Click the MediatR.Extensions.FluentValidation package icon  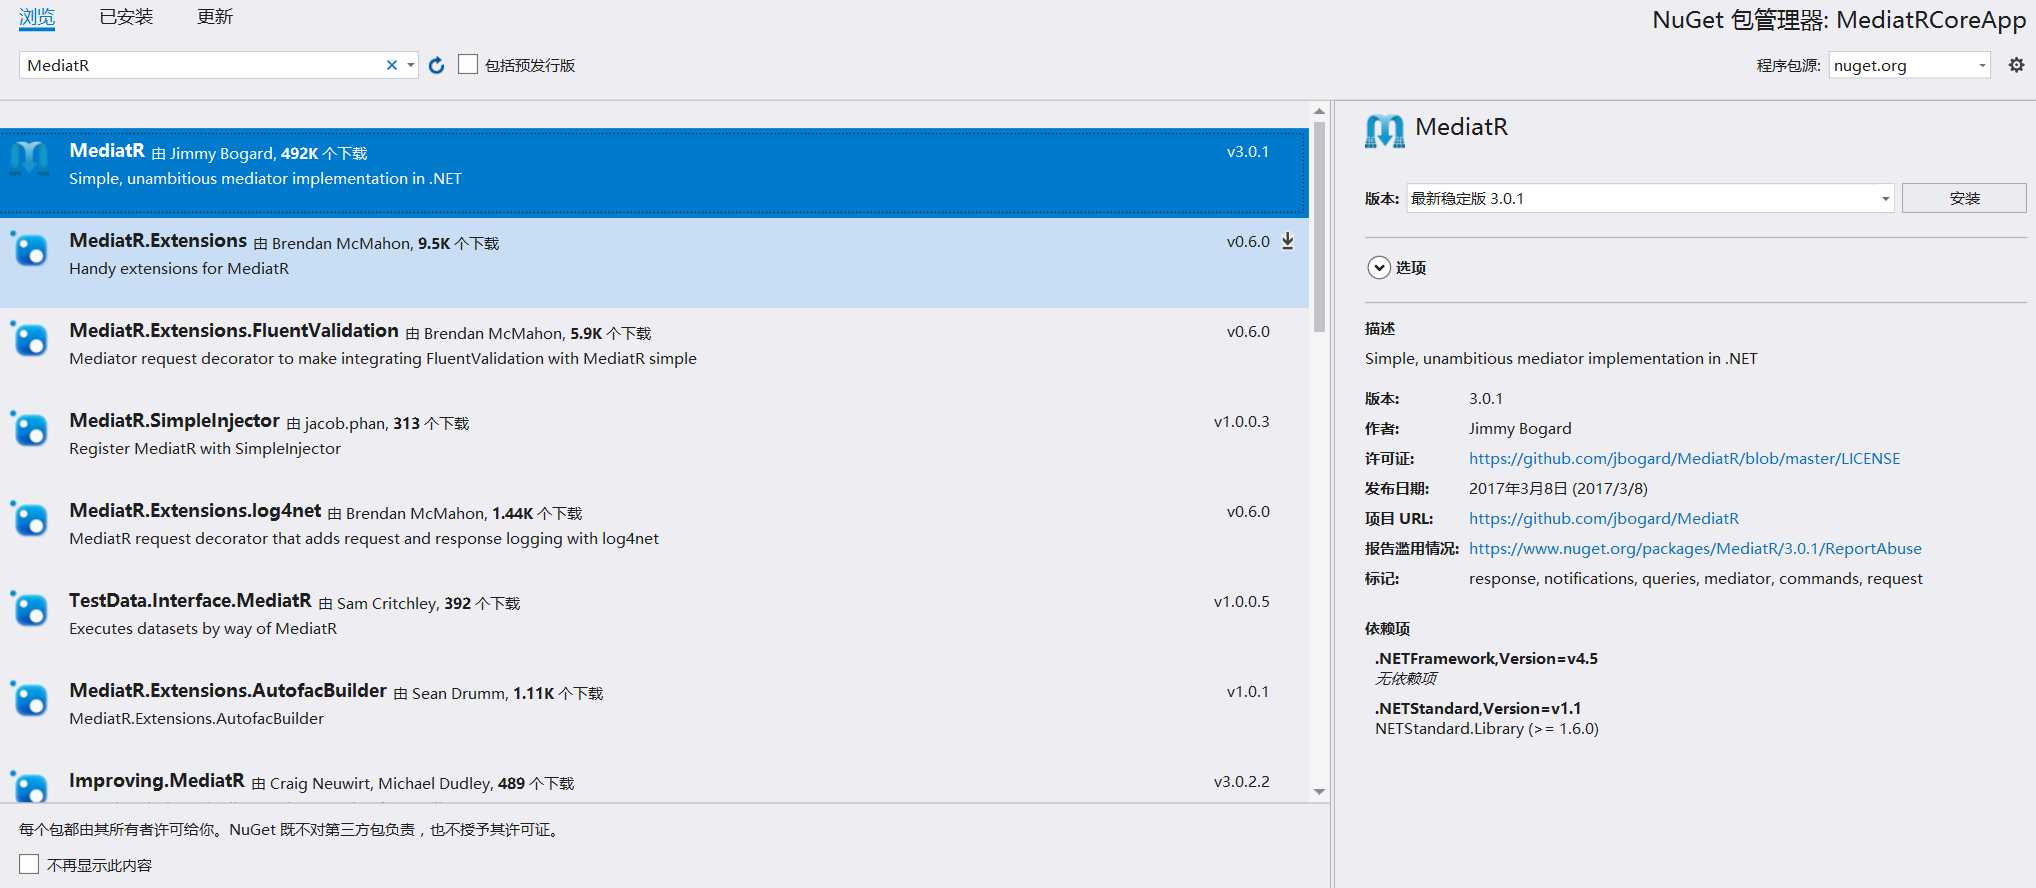click(29, 338)
